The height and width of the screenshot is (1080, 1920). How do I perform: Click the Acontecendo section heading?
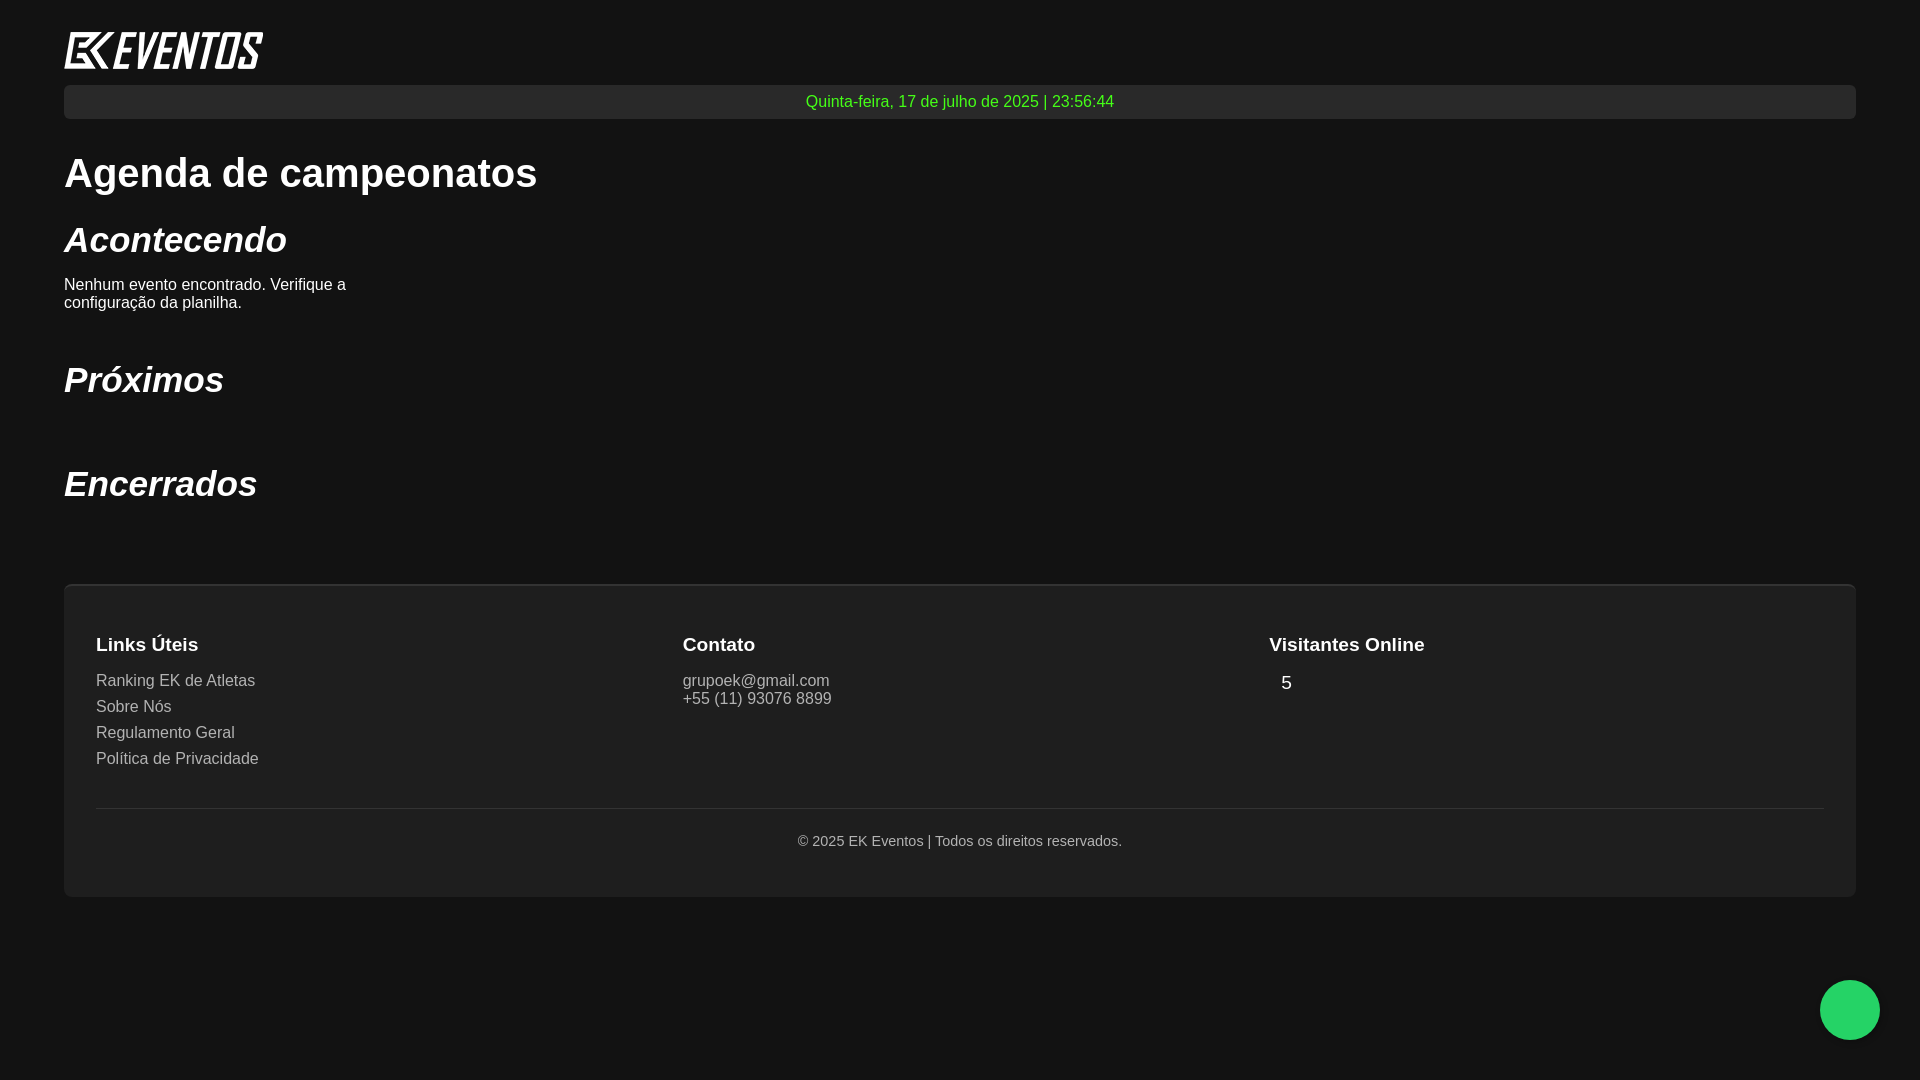[x=175, y=240]
